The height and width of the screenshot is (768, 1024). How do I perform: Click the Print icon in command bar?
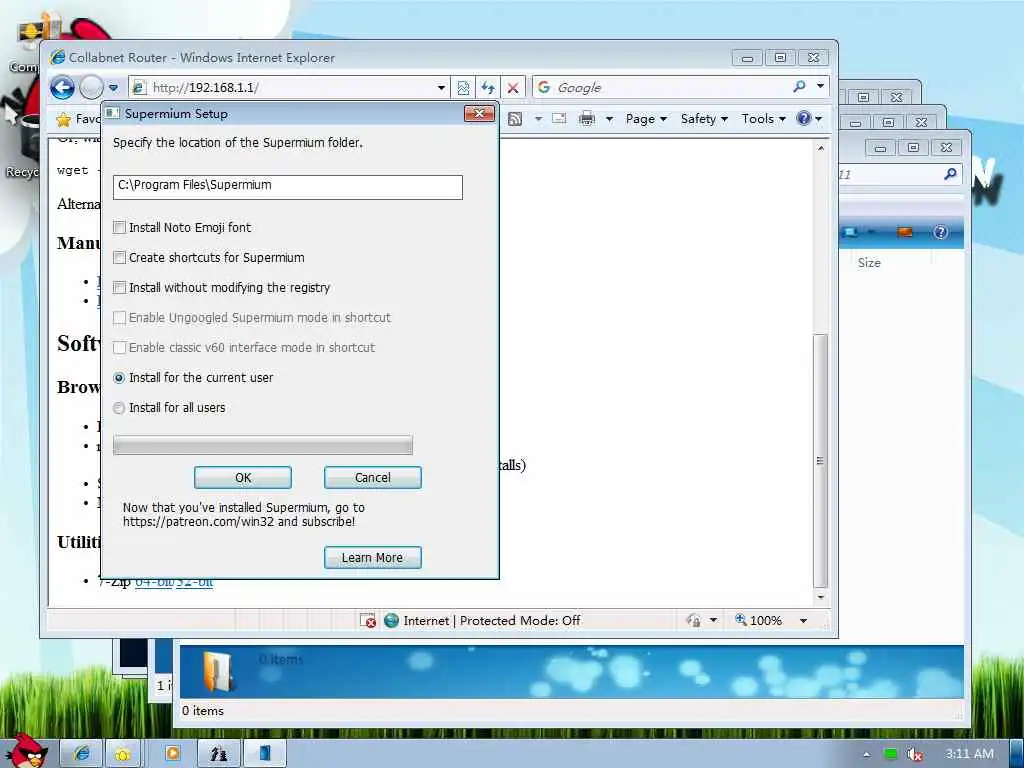tap(587, 118)
